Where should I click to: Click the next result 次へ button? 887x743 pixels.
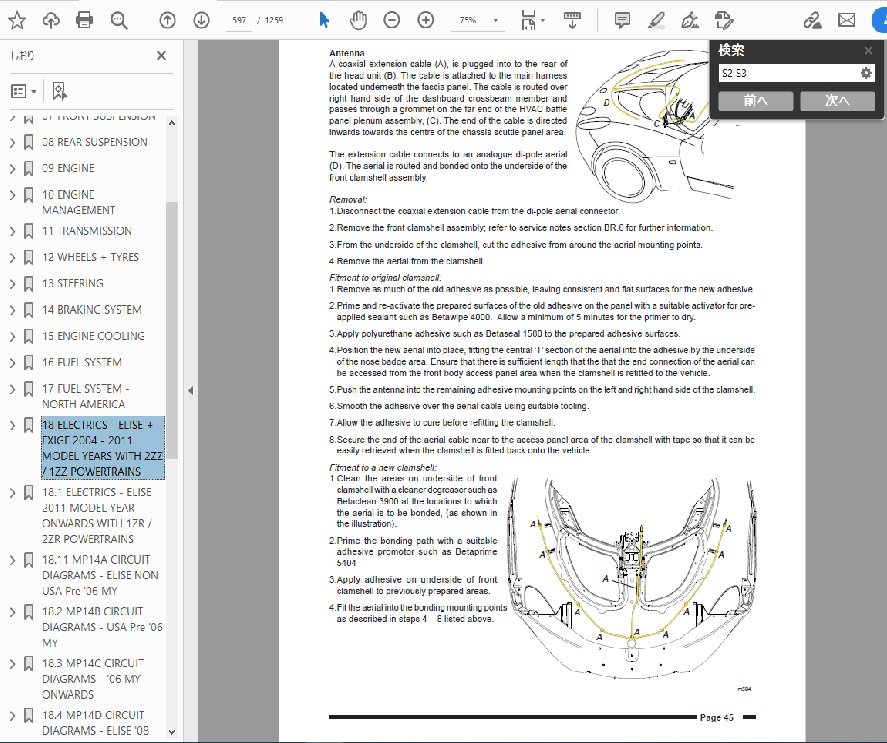(837, 101)
